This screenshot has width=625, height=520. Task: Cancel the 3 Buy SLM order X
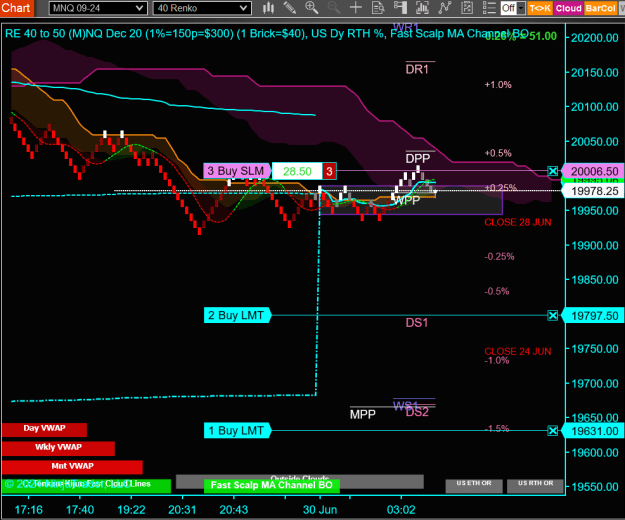(552, 171)
